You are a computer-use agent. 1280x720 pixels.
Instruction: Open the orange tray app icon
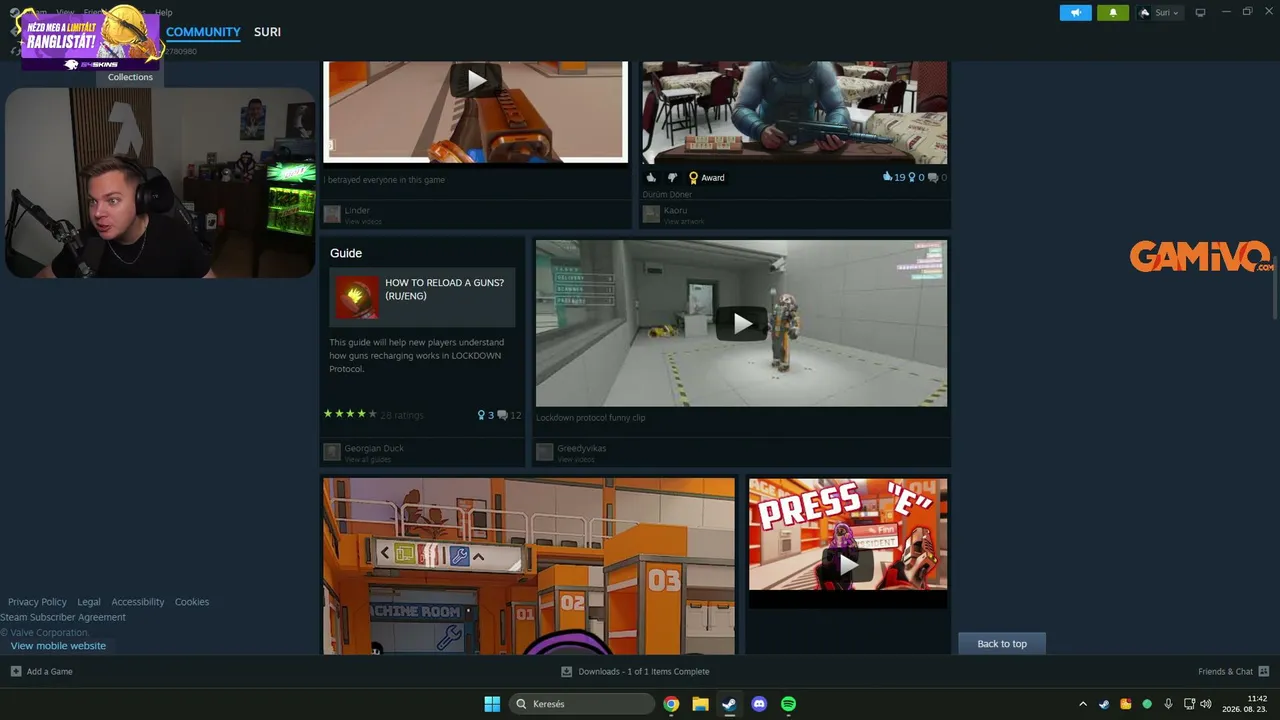coord(1126,704)
